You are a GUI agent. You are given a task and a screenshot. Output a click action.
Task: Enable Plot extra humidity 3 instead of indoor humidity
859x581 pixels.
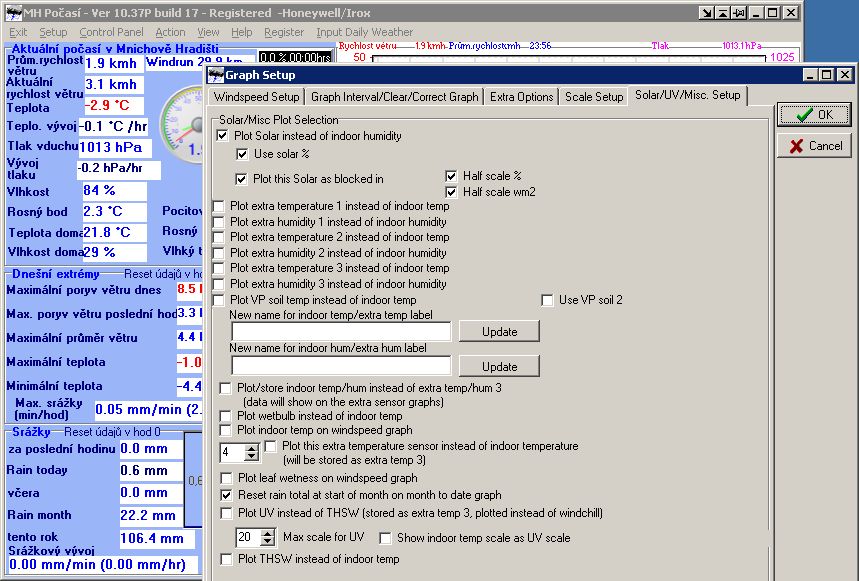(x=219, y=284)
